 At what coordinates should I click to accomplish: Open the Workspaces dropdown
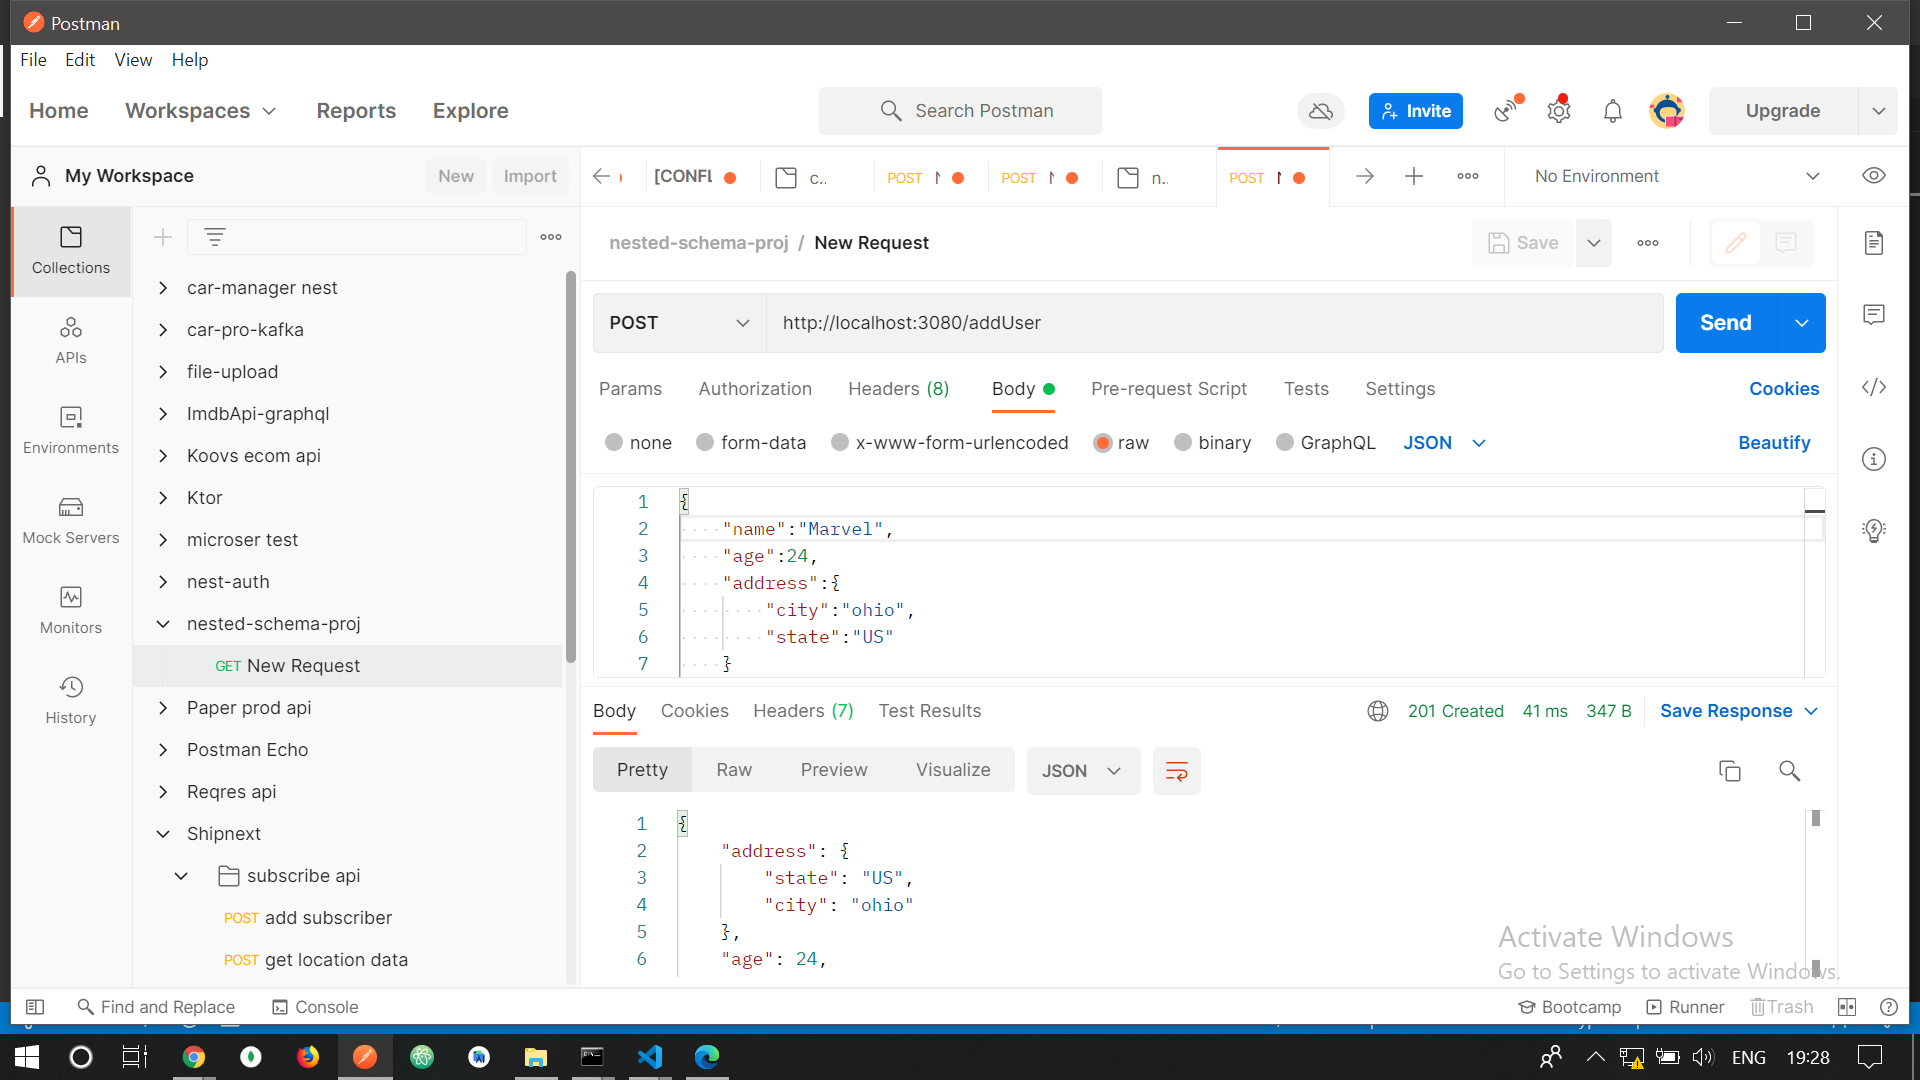coord(200,111)
